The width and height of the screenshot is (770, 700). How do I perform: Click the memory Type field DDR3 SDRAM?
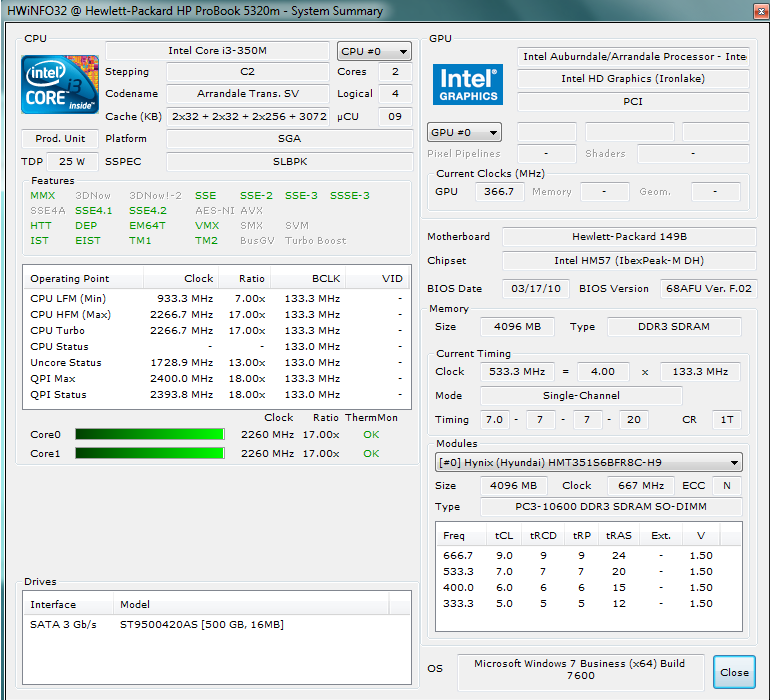pos(674,327)
